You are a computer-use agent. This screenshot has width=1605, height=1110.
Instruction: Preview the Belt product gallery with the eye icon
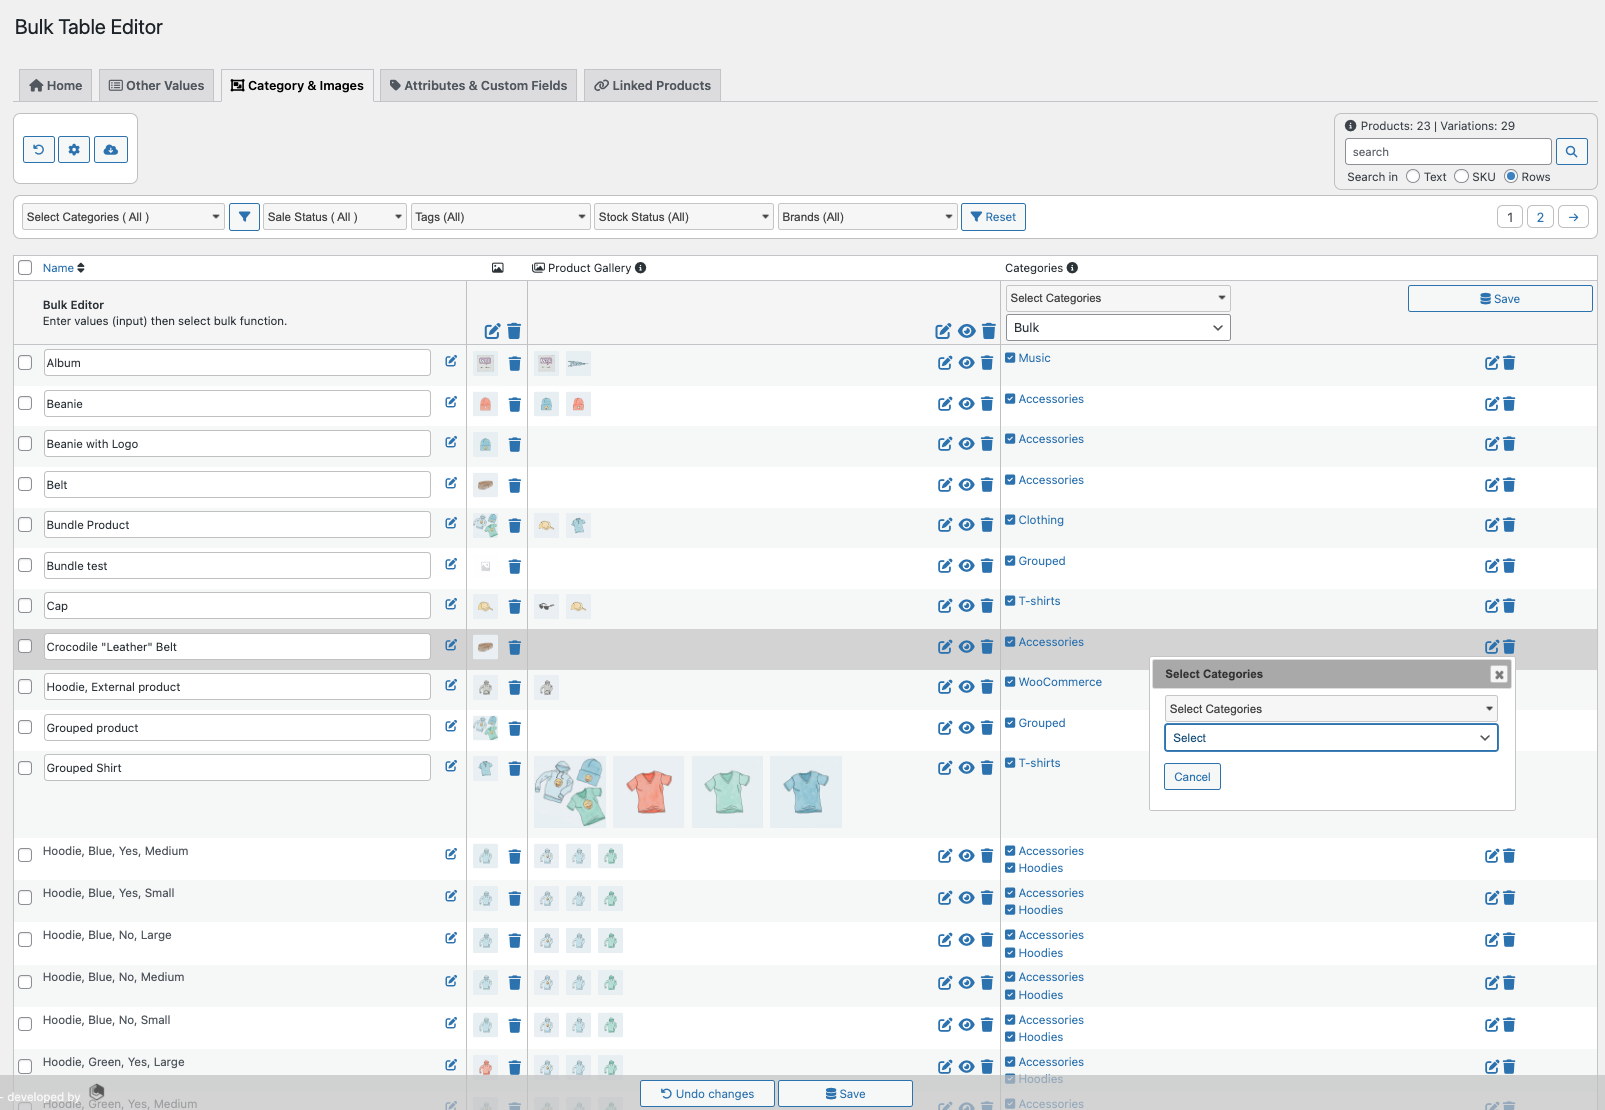pyautogui.click(x=966, y=485)
